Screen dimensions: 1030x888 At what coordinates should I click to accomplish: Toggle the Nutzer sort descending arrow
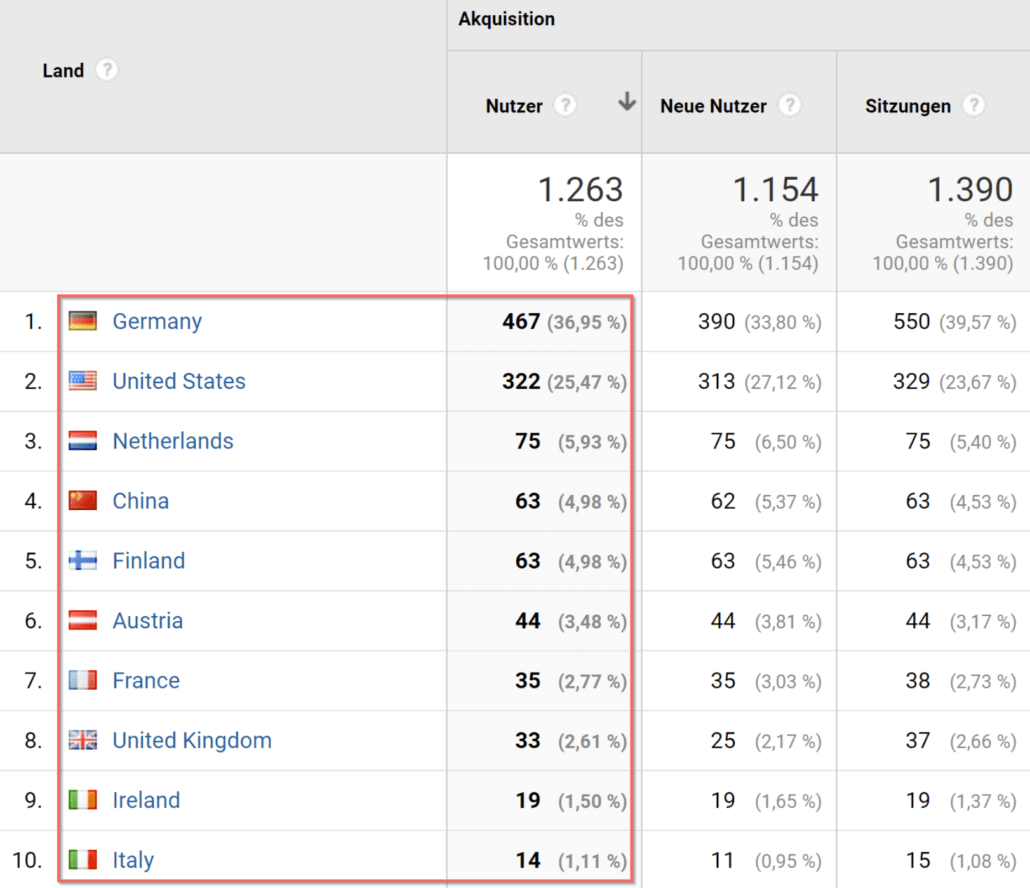point(627,102)
